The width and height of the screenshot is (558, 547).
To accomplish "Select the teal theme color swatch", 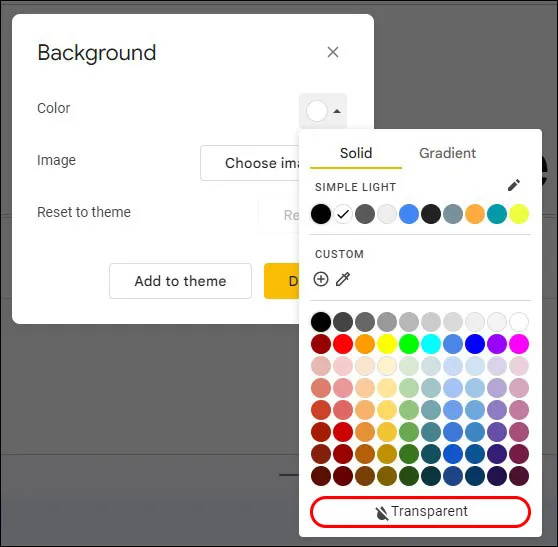I will pos(497,214).
